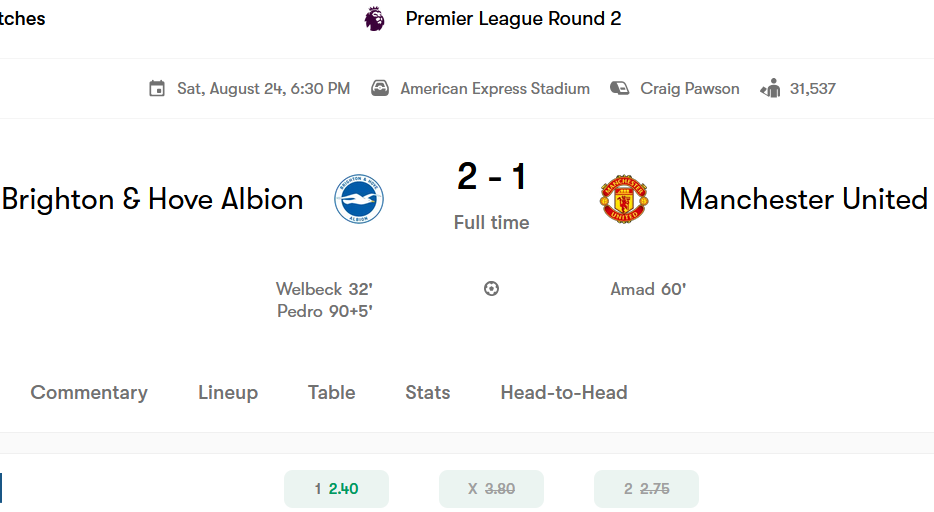Open the Table tab
Screen dimensions: 934x512
331,392
